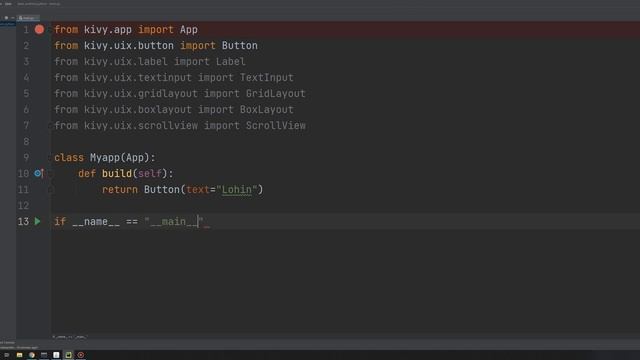This screenshot has width=640, height=360.
Task: Click the breadcrumb text below the editor
Action: (69, 337)
